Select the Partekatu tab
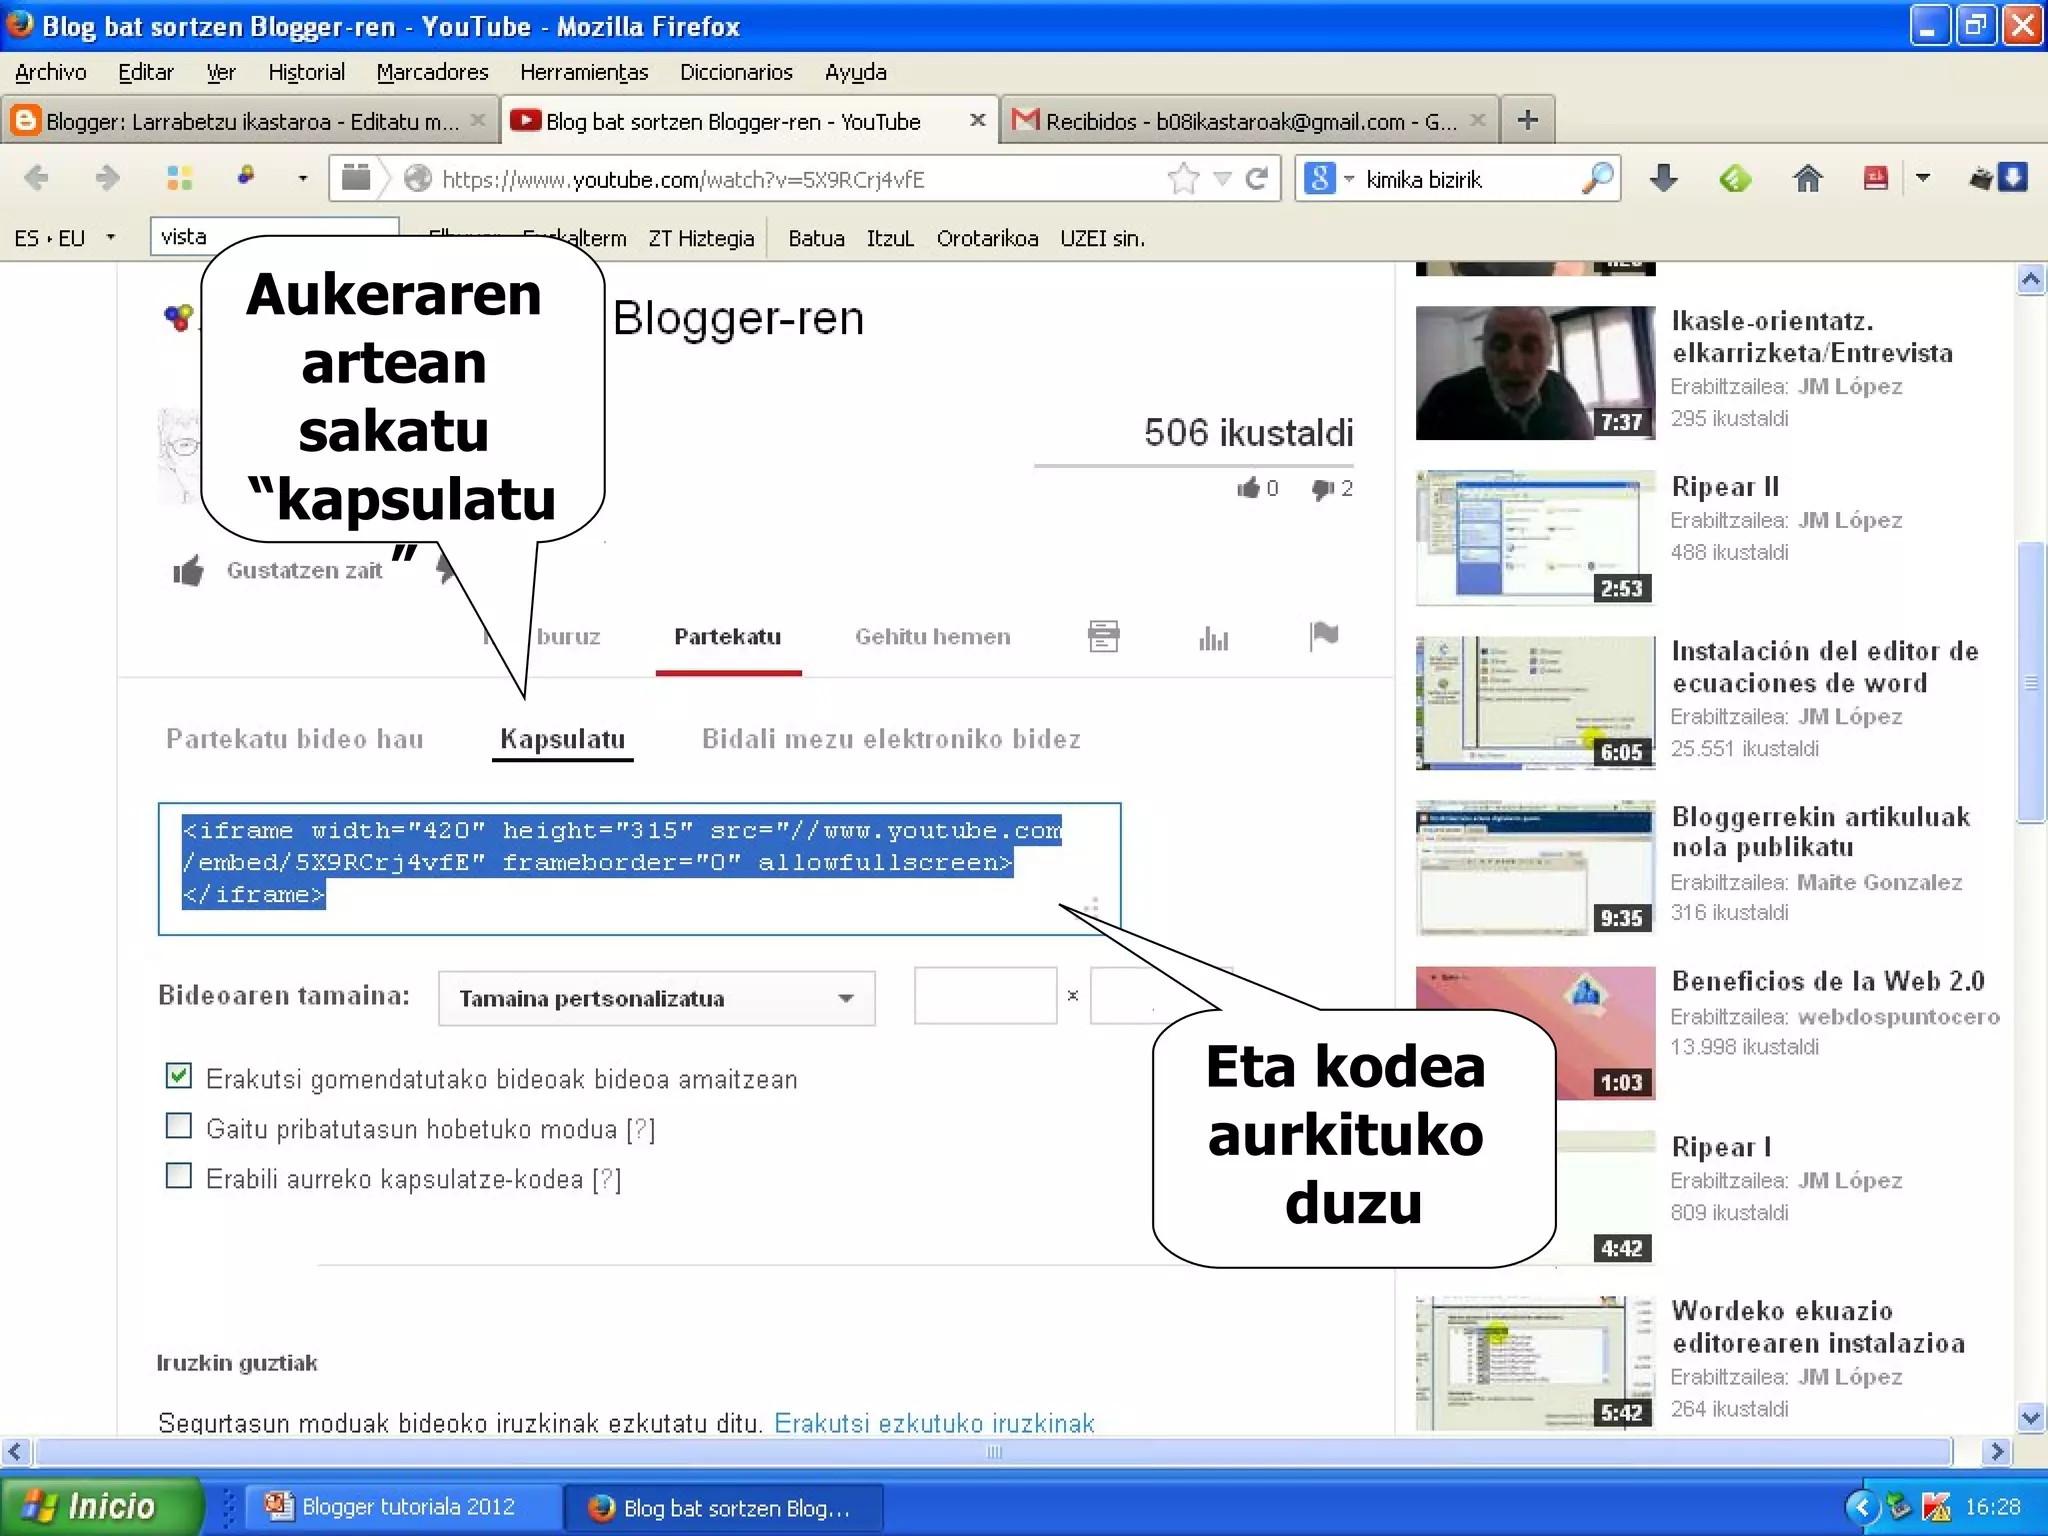Image resolution: width=2048 pixels, height=1536 pixels. pyautogui.click(x=728, y=636)
